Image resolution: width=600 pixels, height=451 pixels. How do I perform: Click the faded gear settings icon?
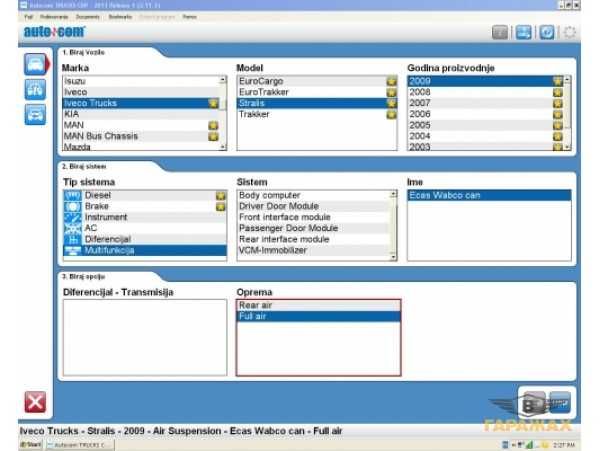pyautogui.click(x=570, y=33)
